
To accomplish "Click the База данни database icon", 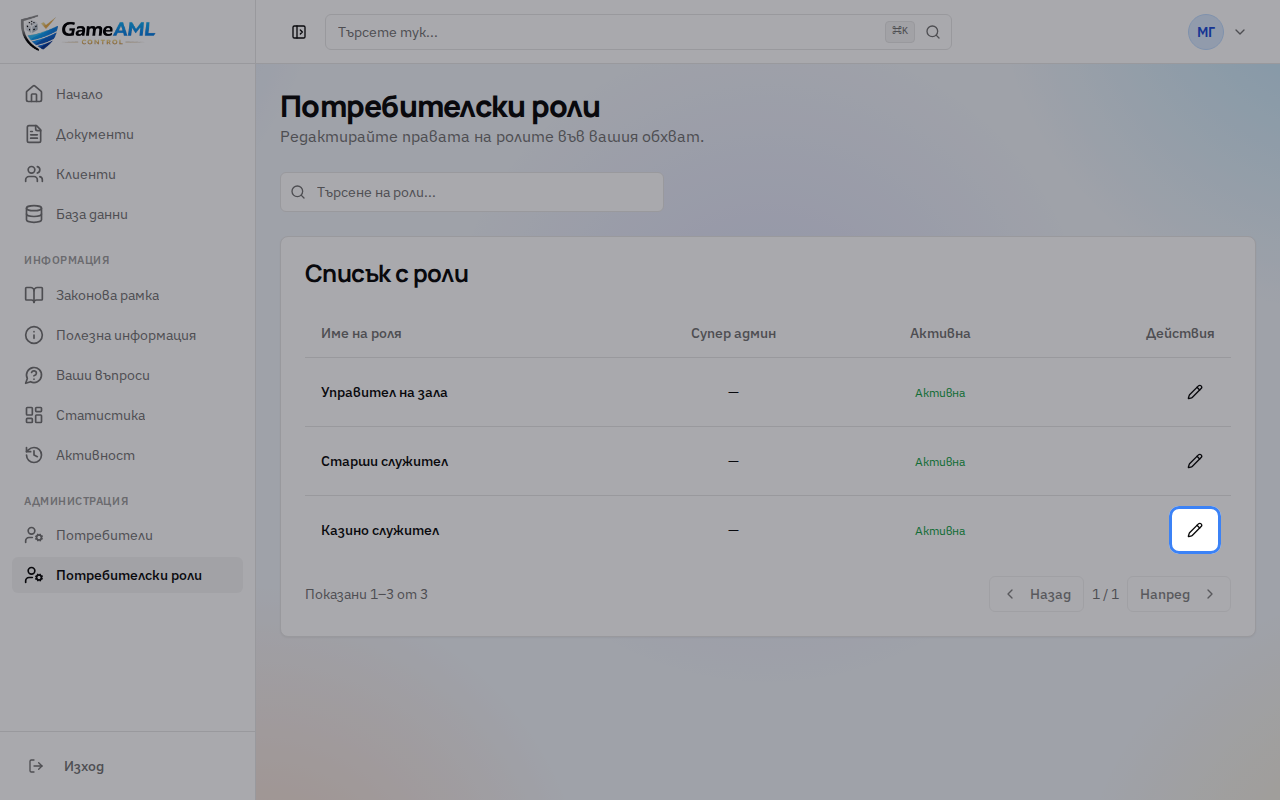I will coord(34,214).
